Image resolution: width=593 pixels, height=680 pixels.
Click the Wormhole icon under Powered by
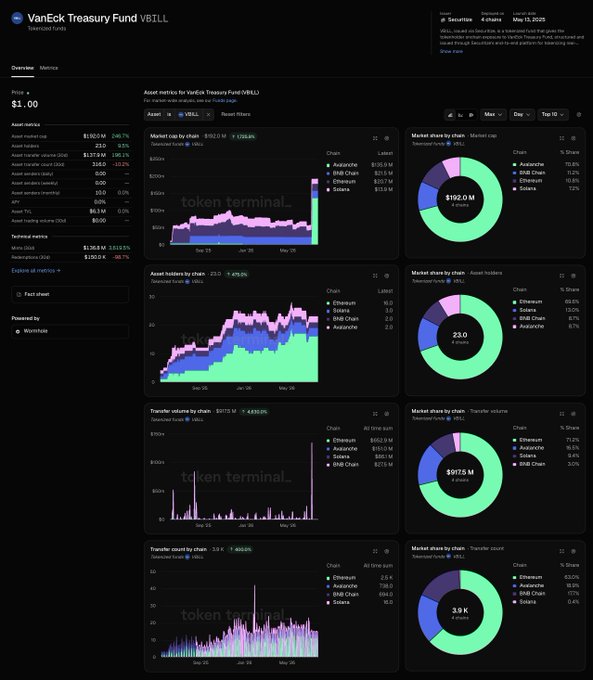point(18,331)
